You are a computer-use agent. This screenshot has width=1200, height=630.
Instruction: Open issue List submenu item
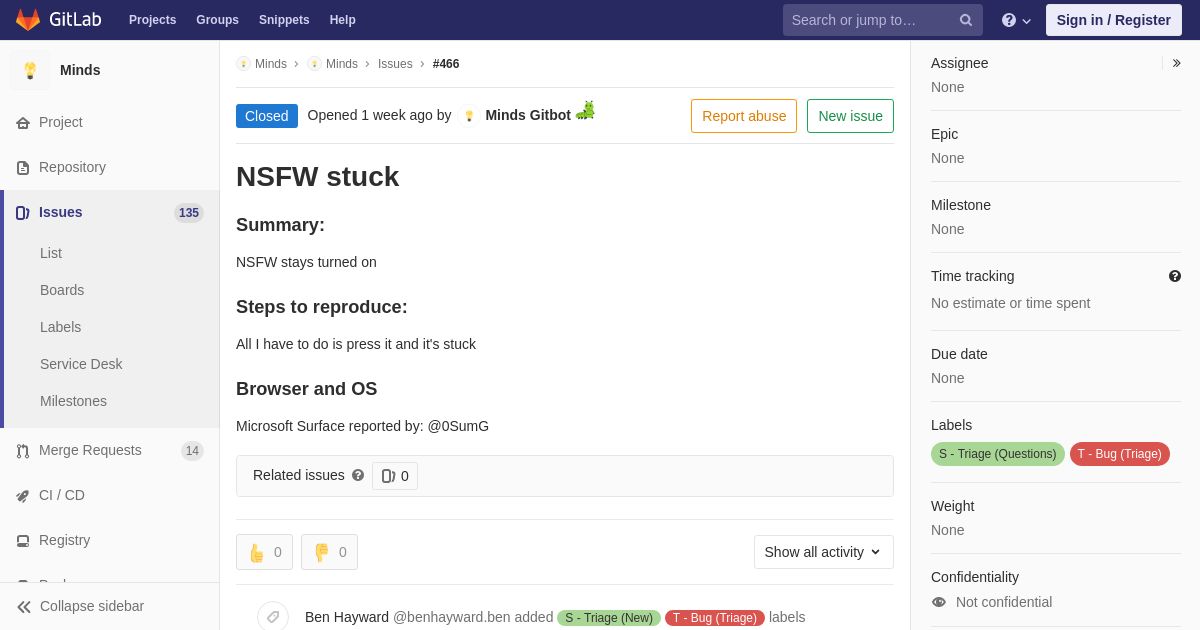51,253
